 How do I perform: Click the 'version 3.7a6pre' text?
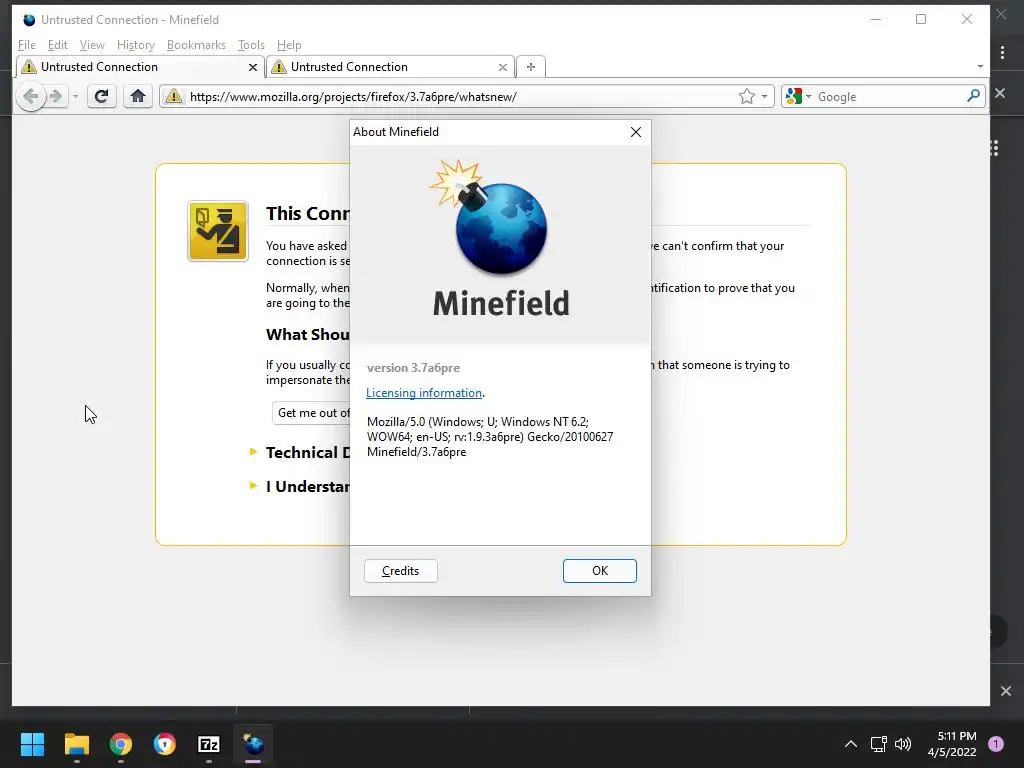[x=413, y=368]
